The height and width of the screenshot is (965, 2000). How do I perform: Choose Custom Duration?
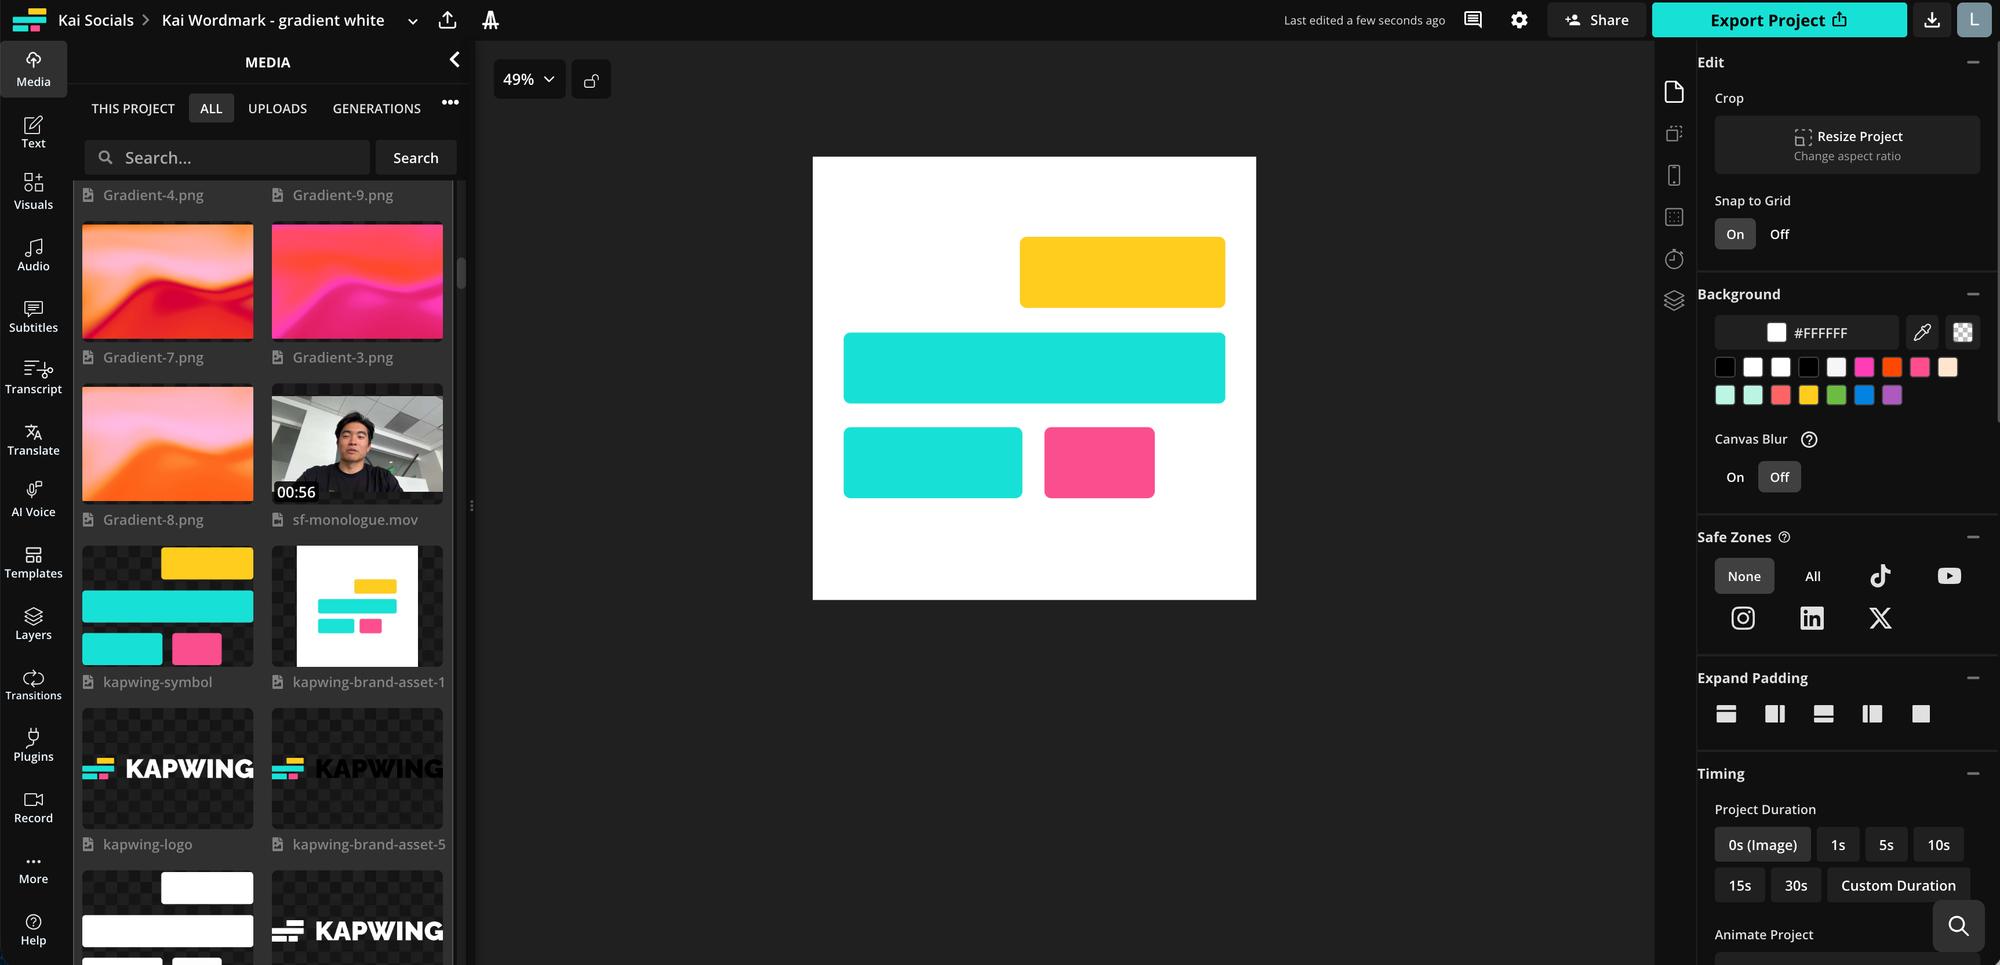[x=1898, y=885]
